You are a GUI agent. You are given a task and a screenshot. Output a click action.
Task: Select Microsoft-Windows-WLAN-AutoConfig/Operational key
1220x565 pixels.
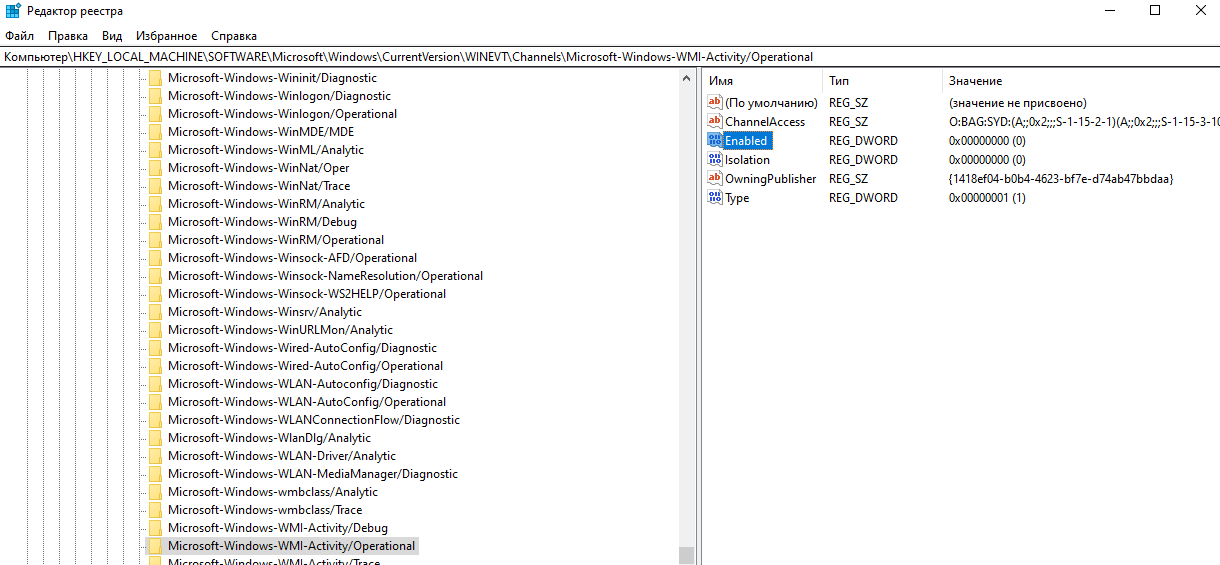306,402
